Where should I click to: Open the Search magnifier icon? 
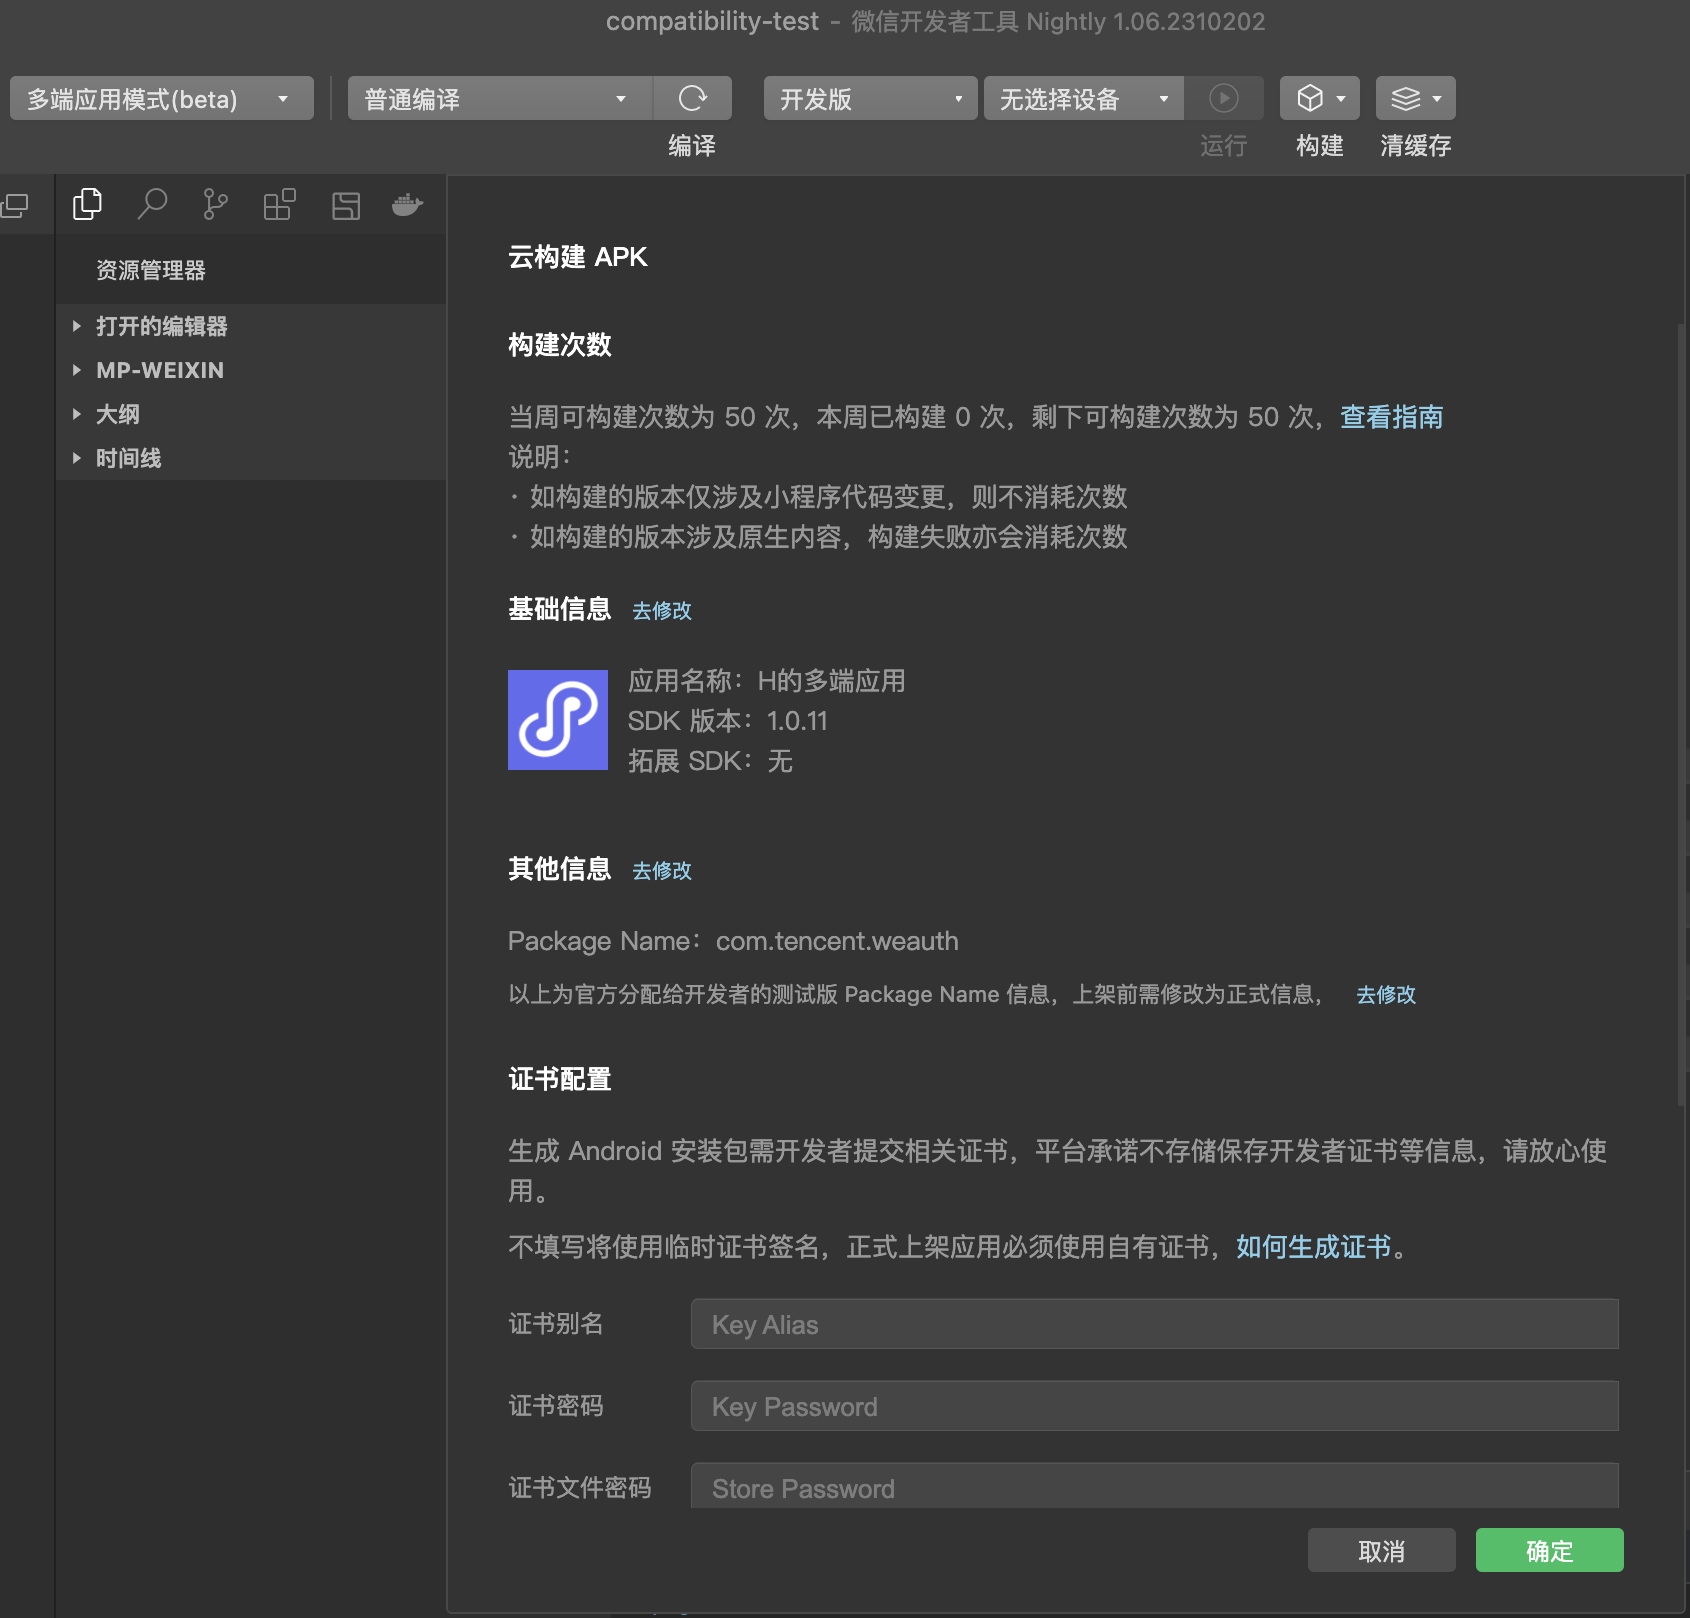click(x=152, y=205)
